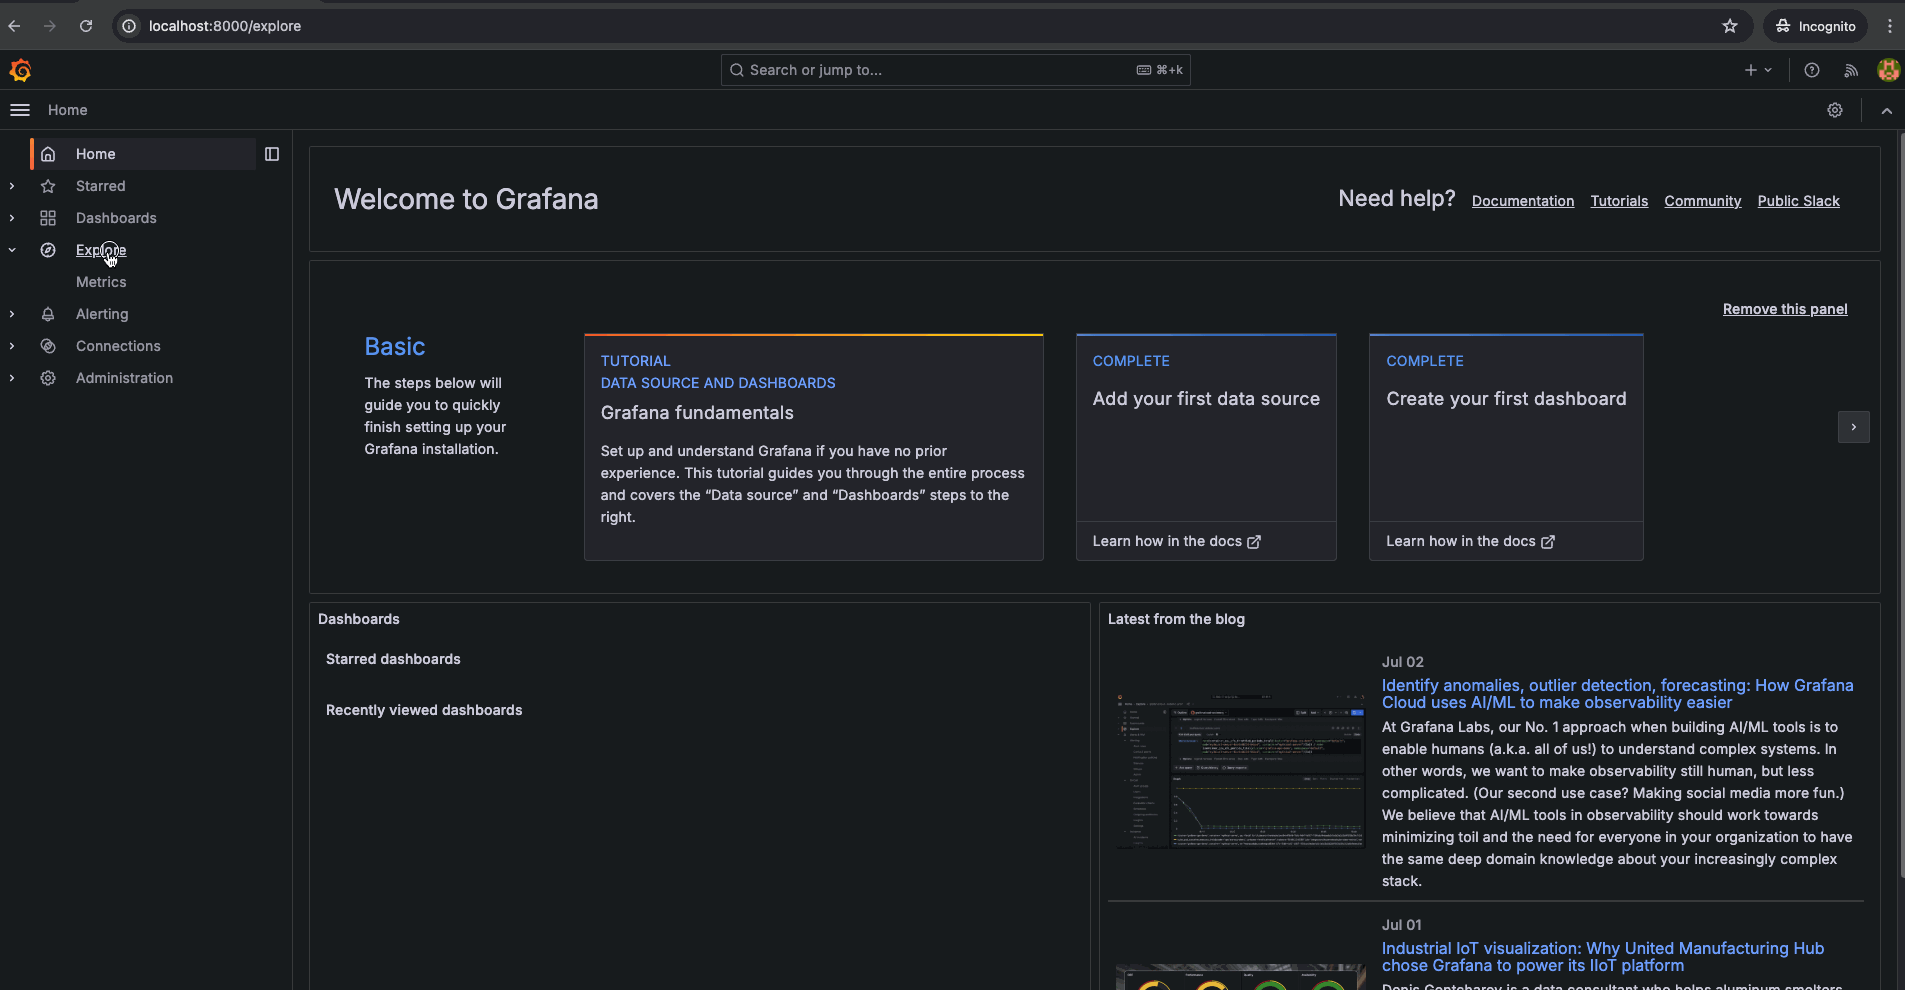Click the Dashboards grid icon
The image size is (1905, 990).
(x=48, y=218)
